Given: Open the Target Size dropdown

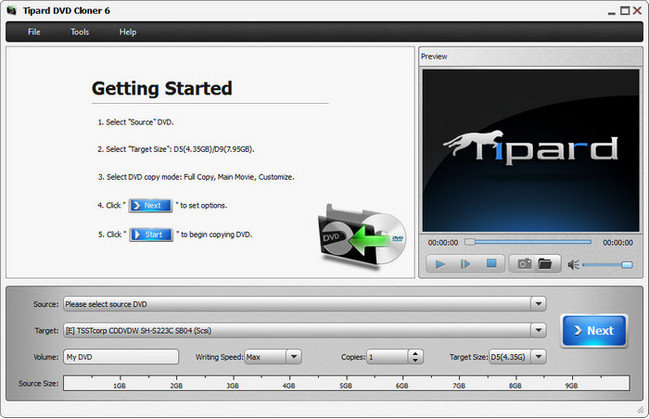Looking at the screenshot, I should (x=539, y=356).
